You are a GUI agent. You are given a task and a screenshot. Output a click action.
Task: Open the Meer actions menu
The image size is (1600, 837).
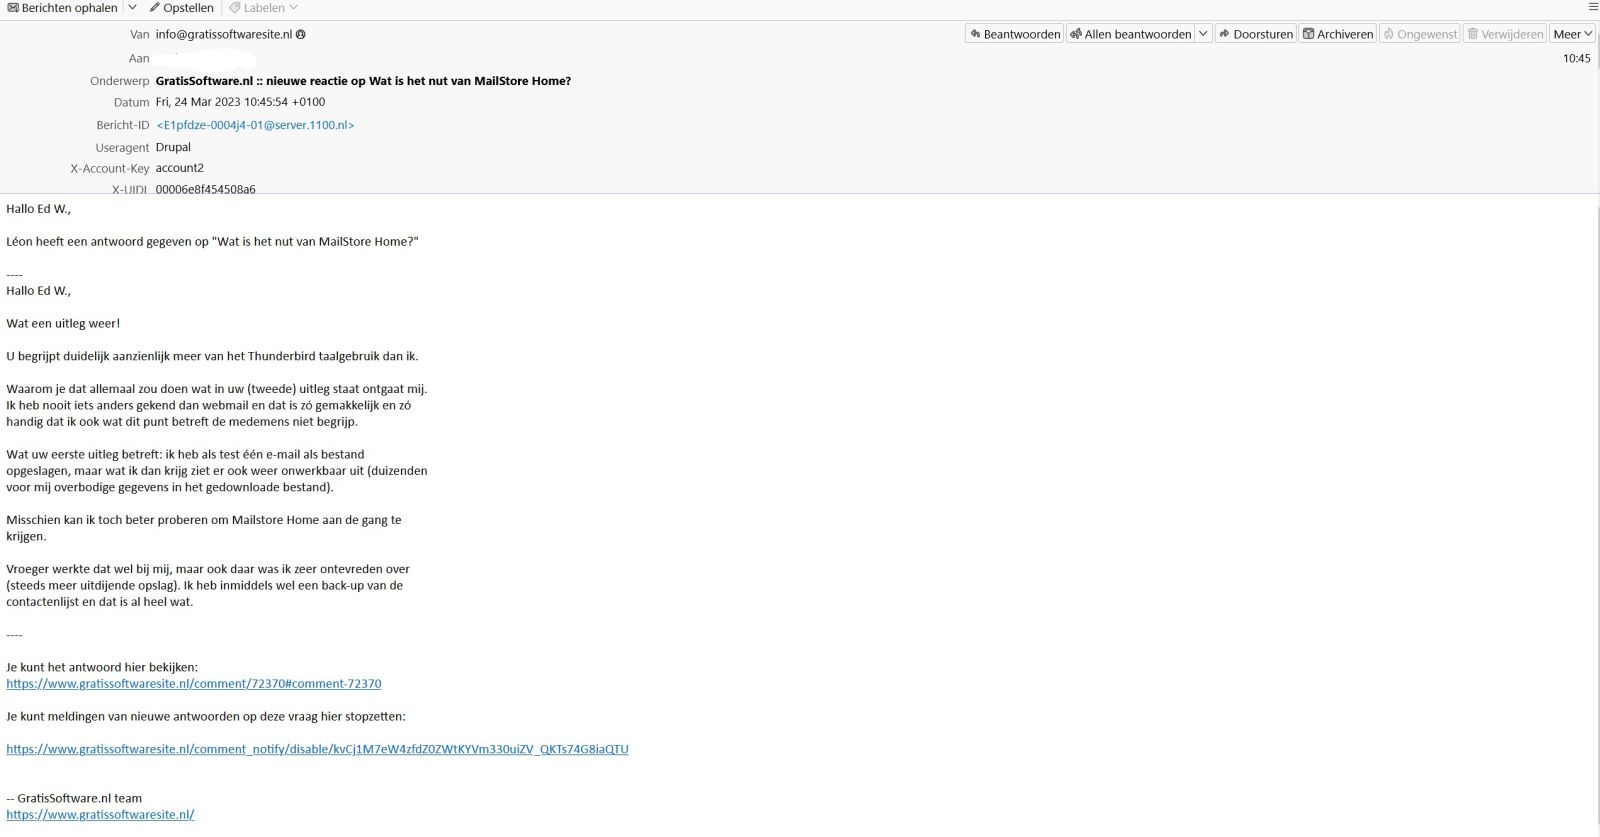(1572, 34)
